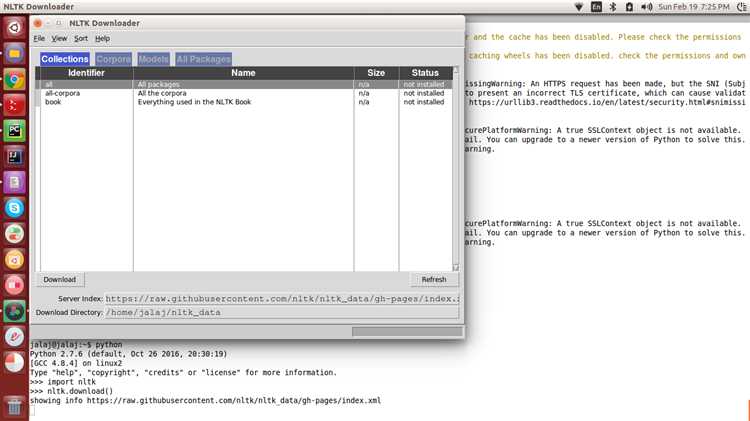The image size is (750, 421).
Task: Open the clock showing Sun Feb 19
Action: click(x=694, y=7)
